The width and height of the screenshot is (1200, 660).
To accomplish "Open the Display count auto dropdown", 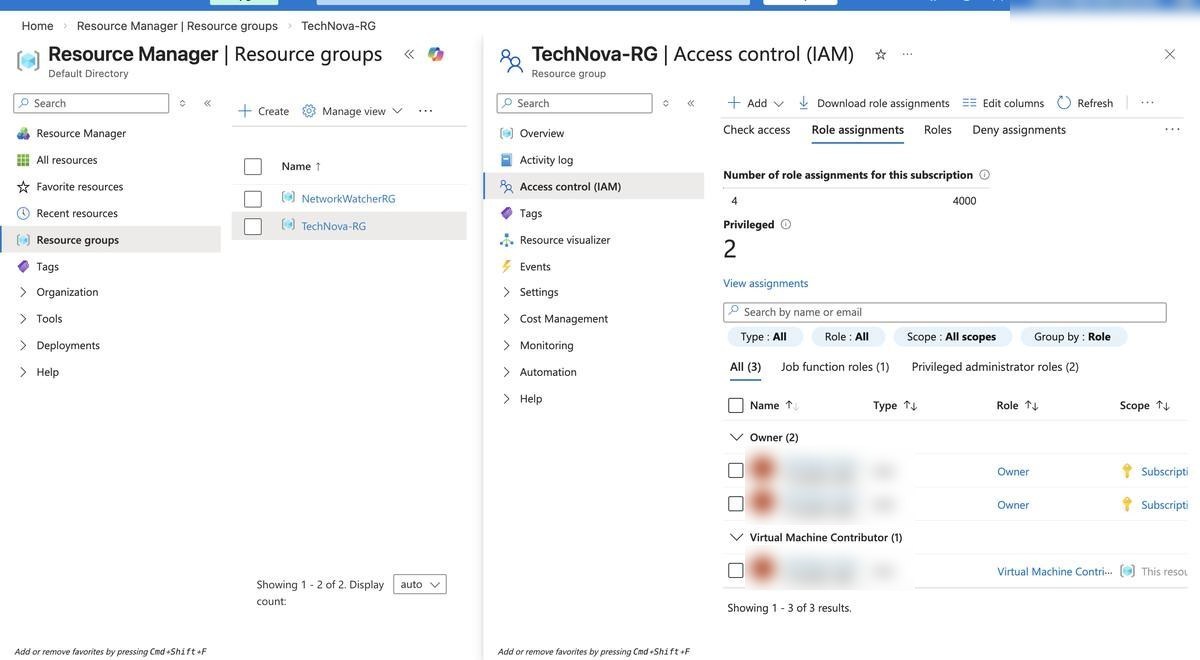I will [x=420, y=584].
